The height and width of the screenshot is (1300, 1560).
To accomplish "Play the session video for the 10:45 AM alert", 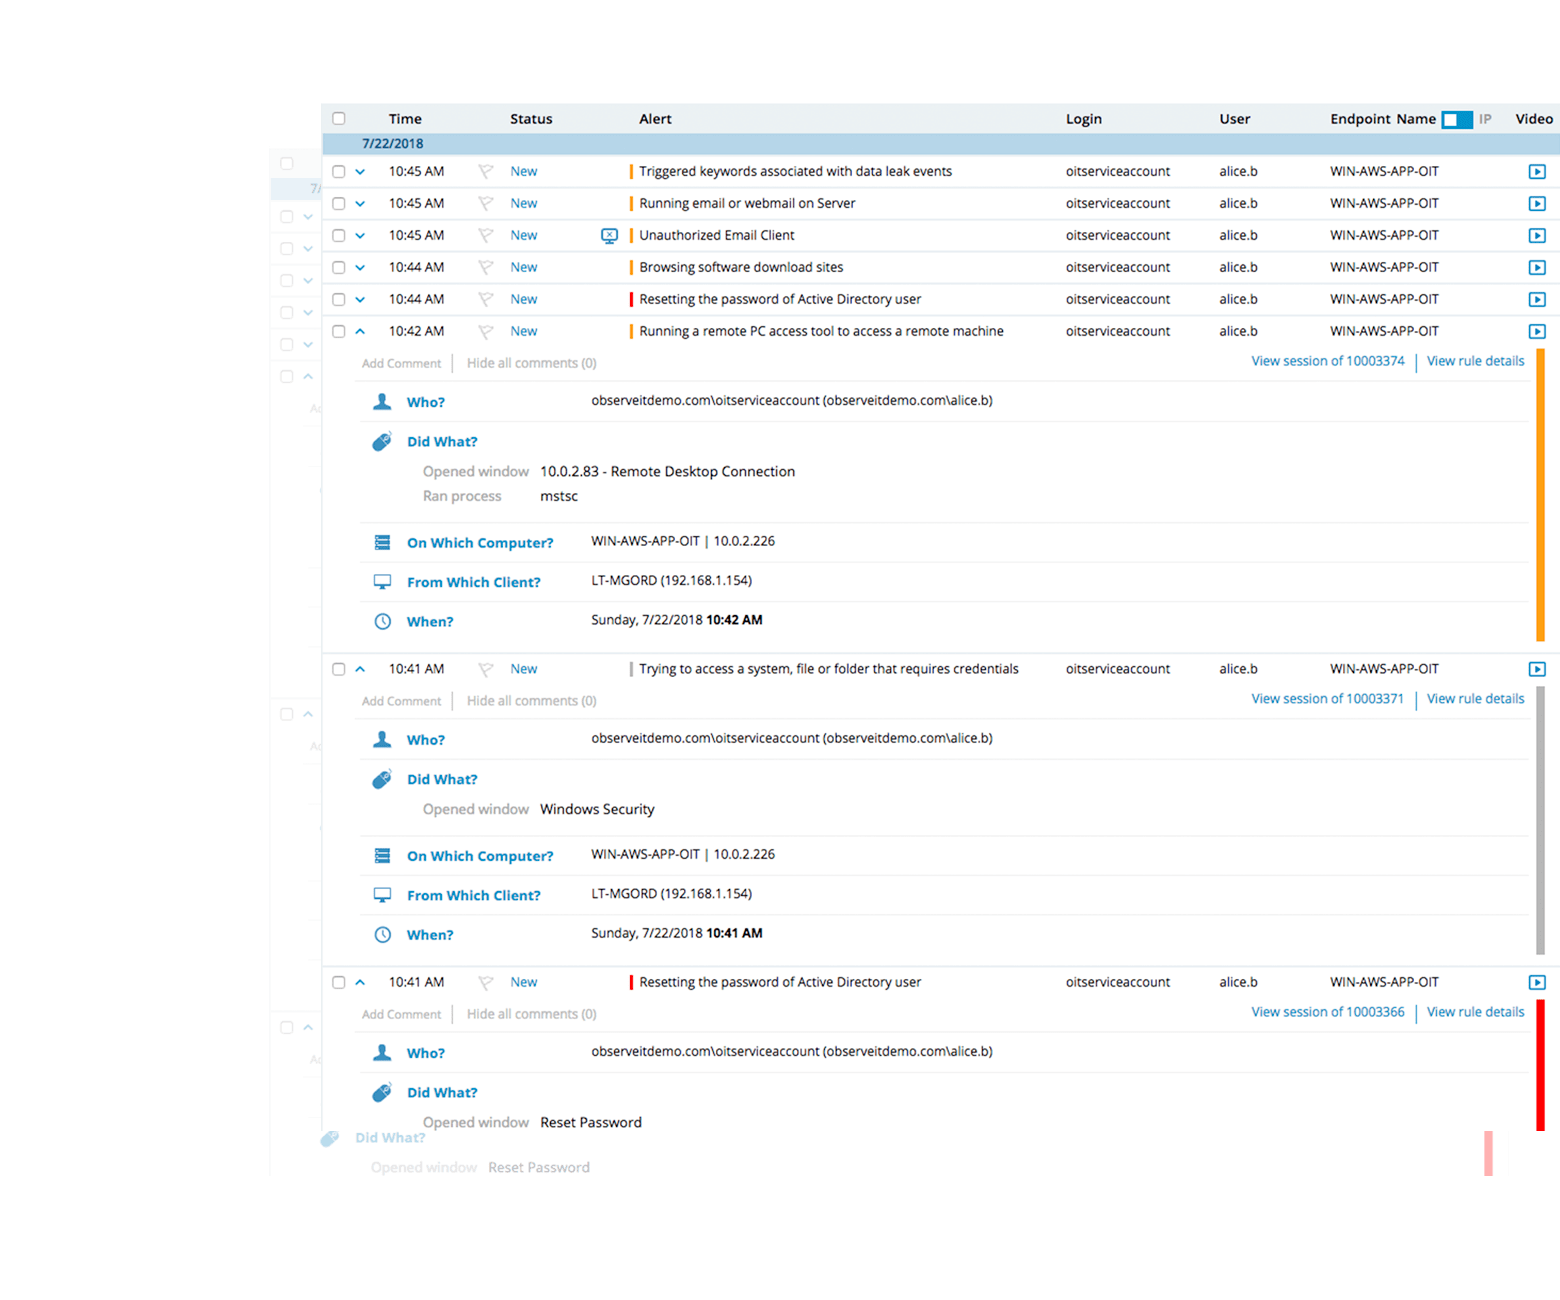I will (x=1536, y=171).
